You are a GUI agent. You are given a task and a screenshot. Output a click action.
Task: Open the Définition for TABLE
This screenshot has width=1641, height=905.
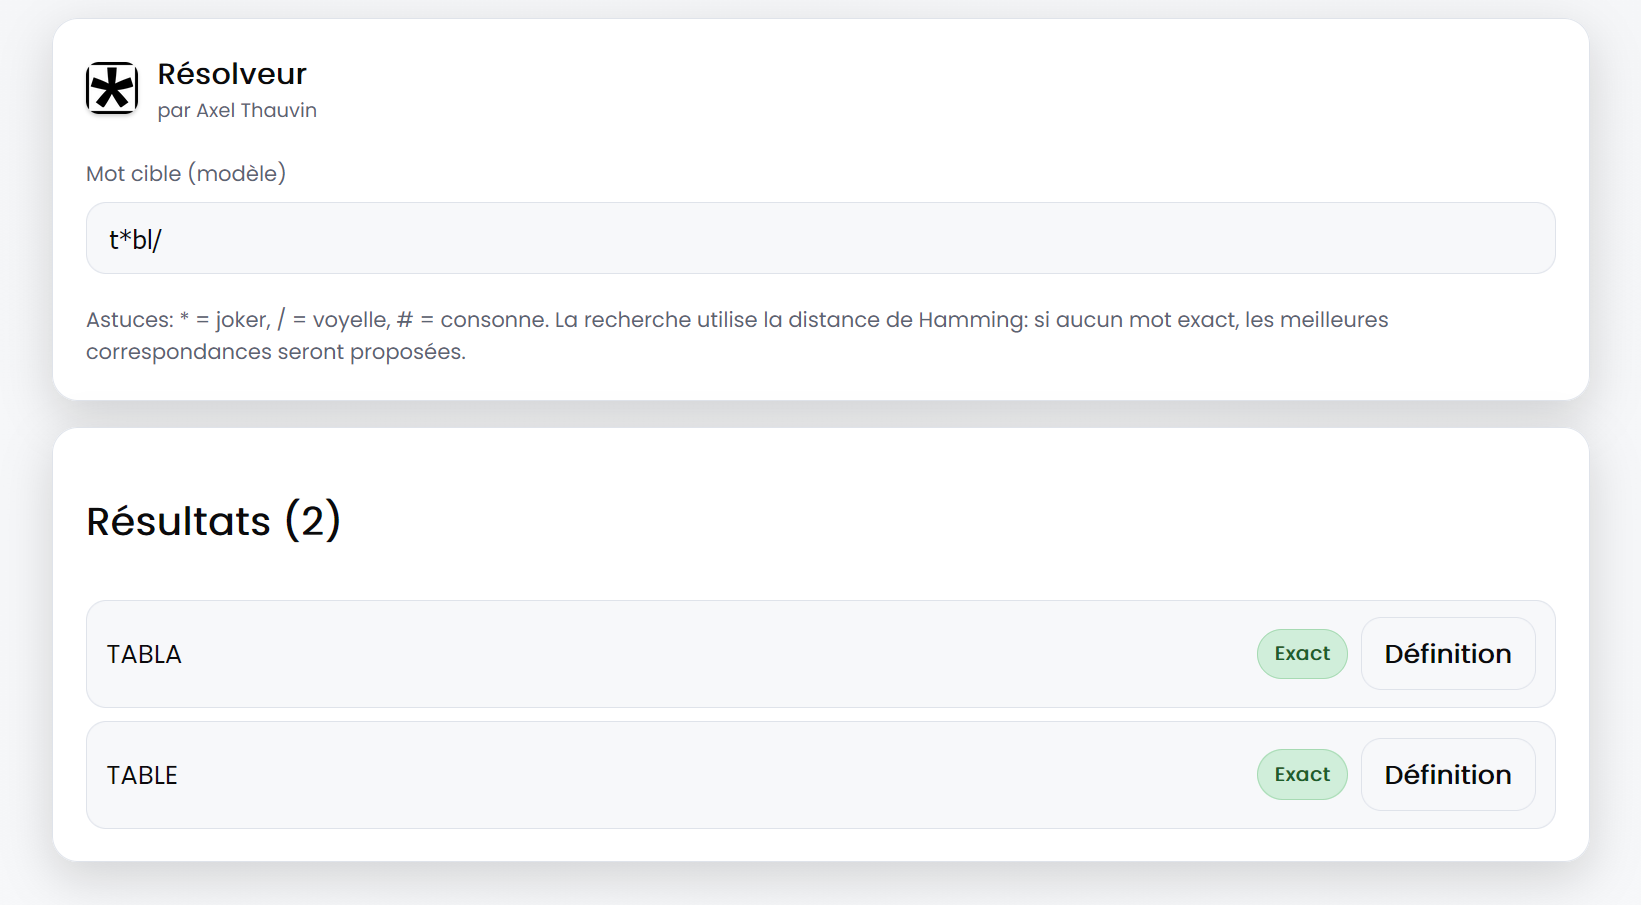coord(1448,774)
